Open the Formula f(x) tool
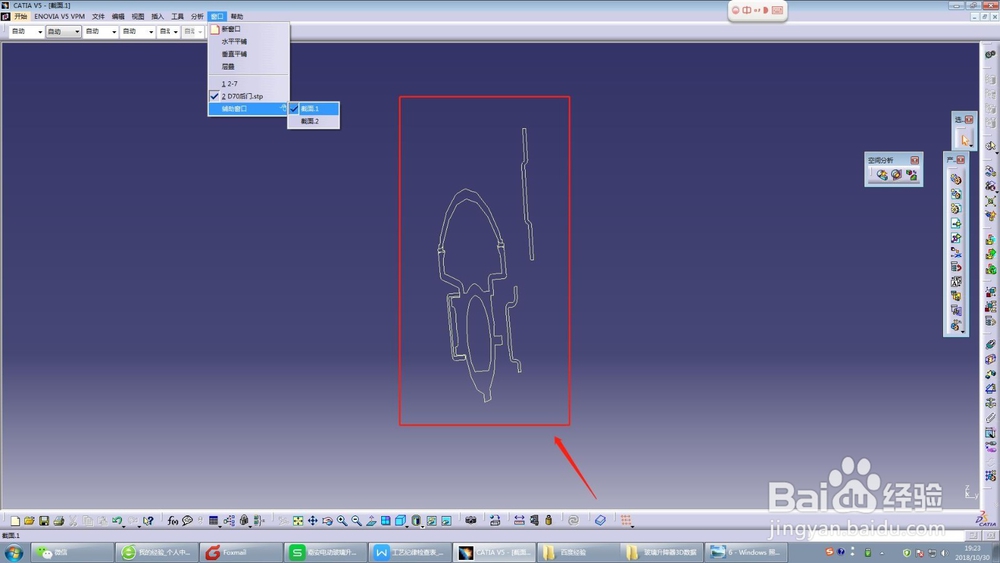This screenshot has width=1000, height=563. (173, 521)
